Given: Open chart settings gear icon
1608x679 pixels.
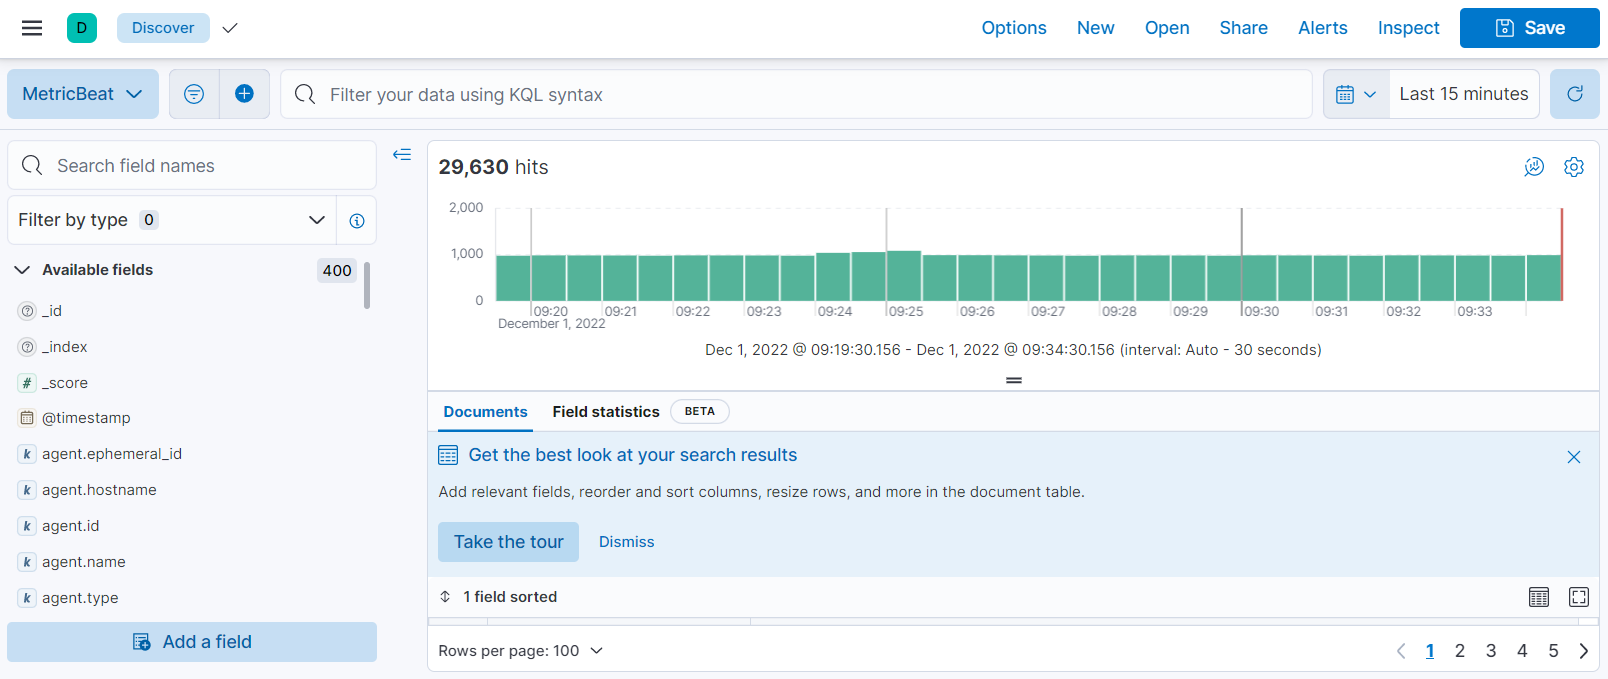Looking at the screenshot, I should coord(1573,167).
